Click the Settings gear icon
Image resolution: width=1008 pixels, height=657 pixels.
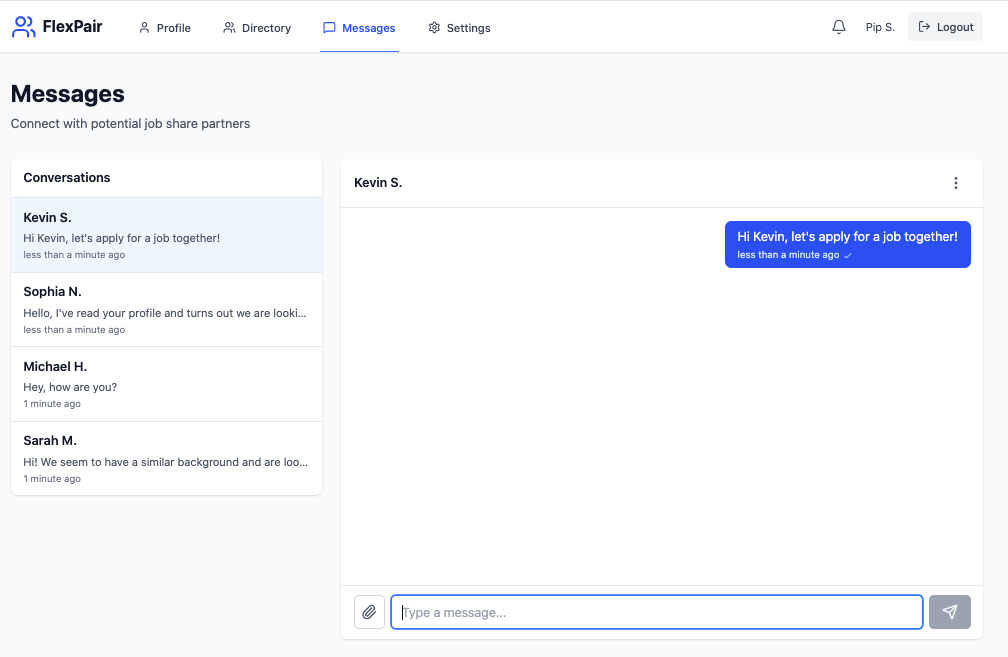pos(434,28)
